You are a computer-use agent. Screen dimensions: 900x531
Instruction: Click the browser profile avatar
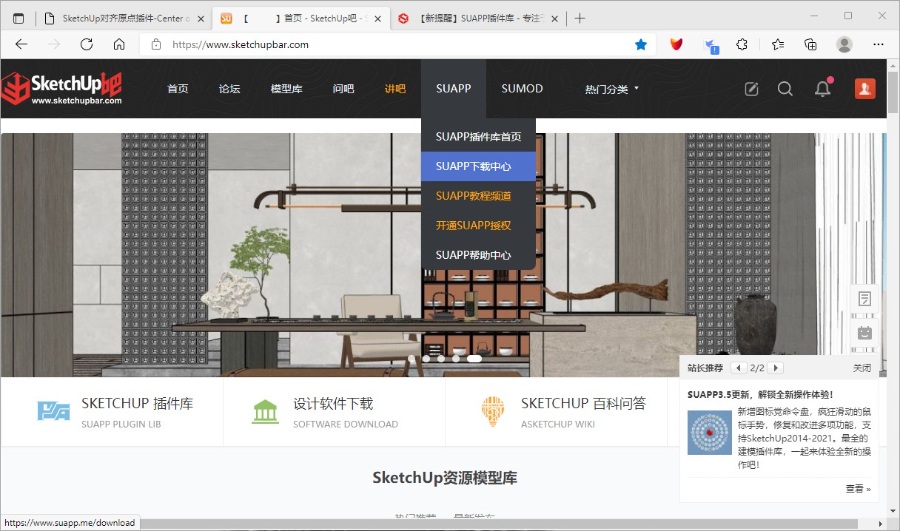click(x=844, y=44)
